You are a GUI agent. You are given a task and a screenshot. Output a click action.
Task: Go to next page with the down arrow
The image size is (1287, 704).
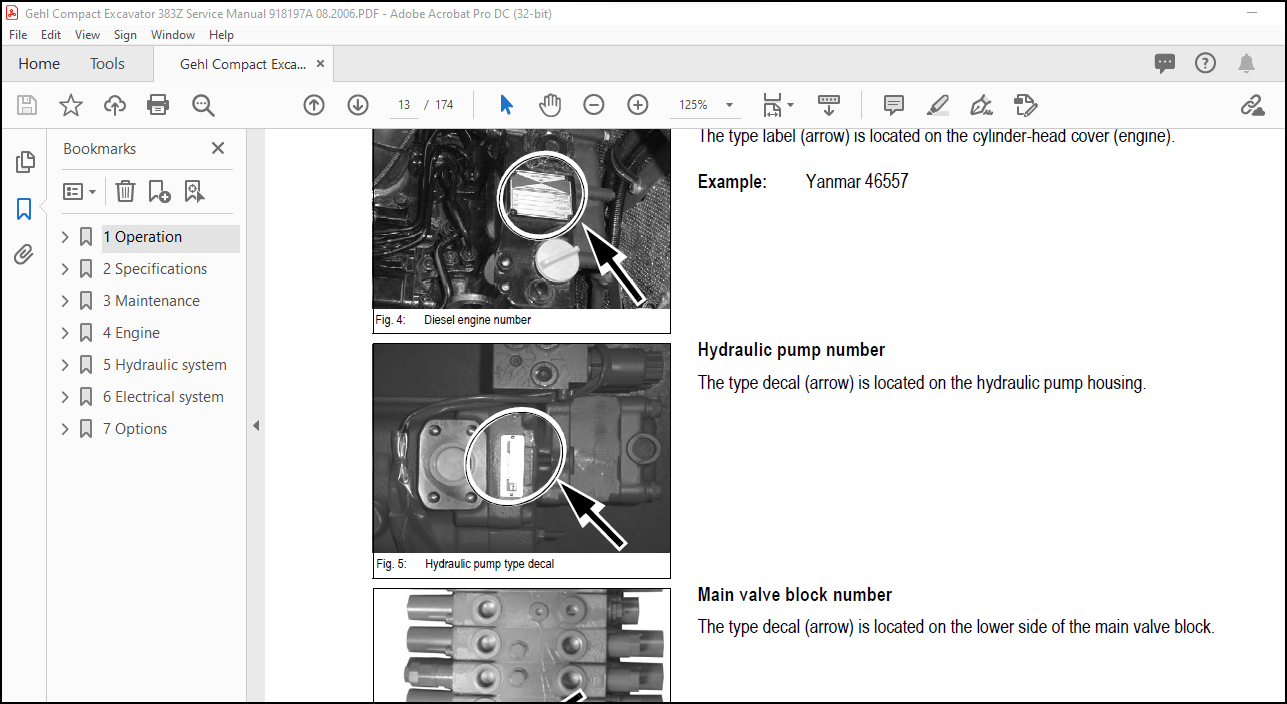(358, 105)
